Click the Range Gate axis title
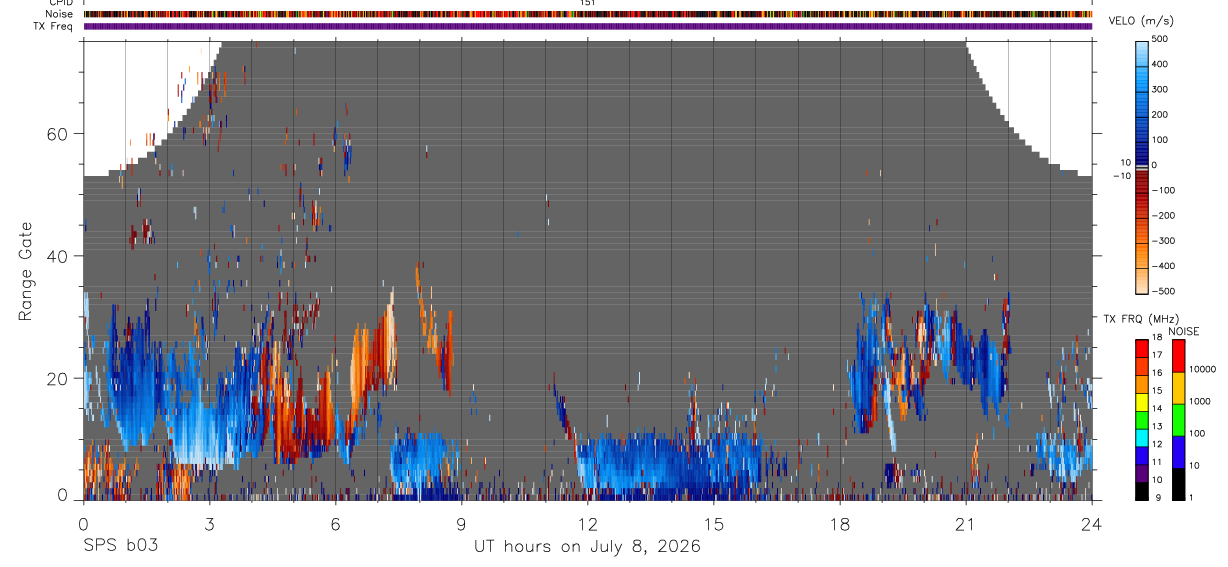The height and width of the screenshot is (567, 1228). pyautogui.click(x=27, y=272)
